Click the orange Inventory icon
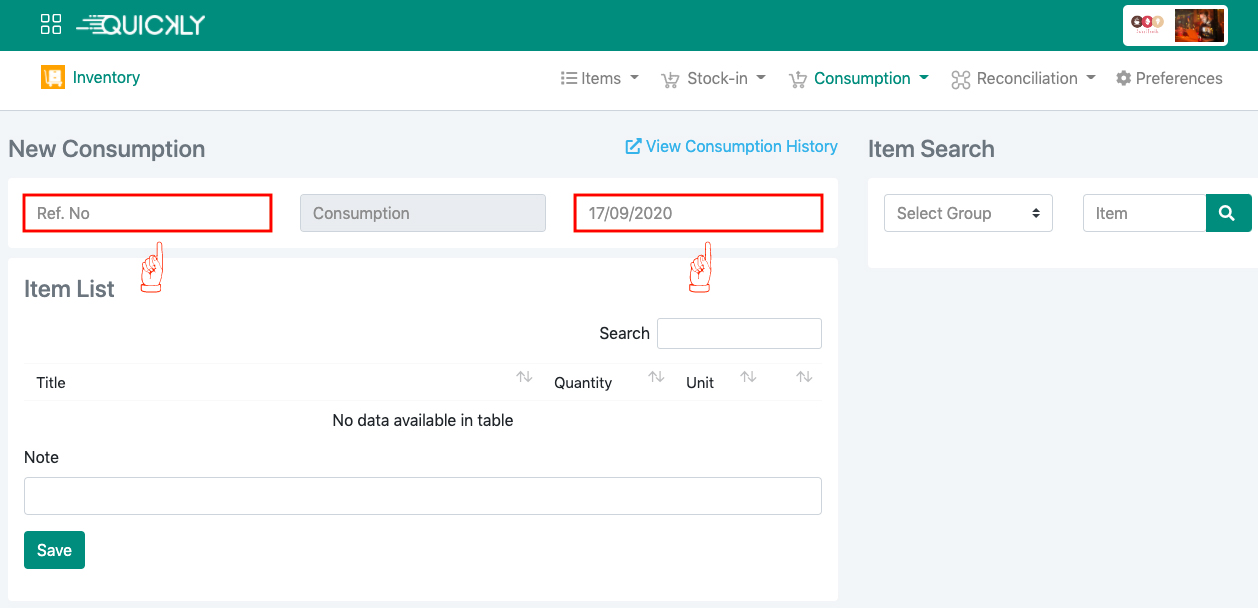The width and height of the screenshot is (1258, 608). [52, 77]
